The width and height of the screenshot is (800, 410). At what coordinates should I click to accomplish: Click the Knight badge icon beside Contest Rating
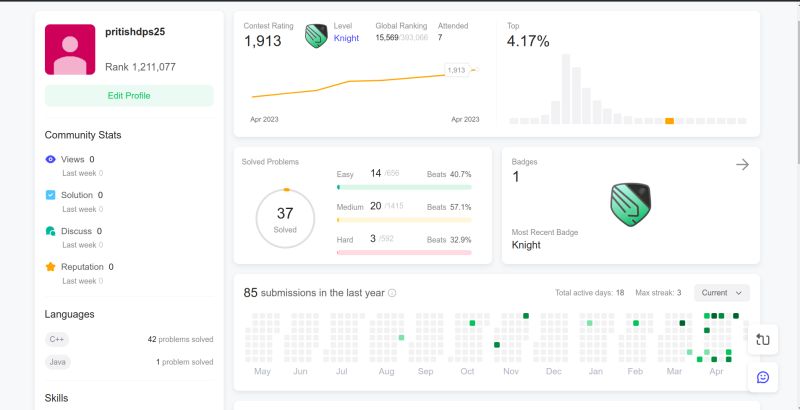tap(316, 36)
